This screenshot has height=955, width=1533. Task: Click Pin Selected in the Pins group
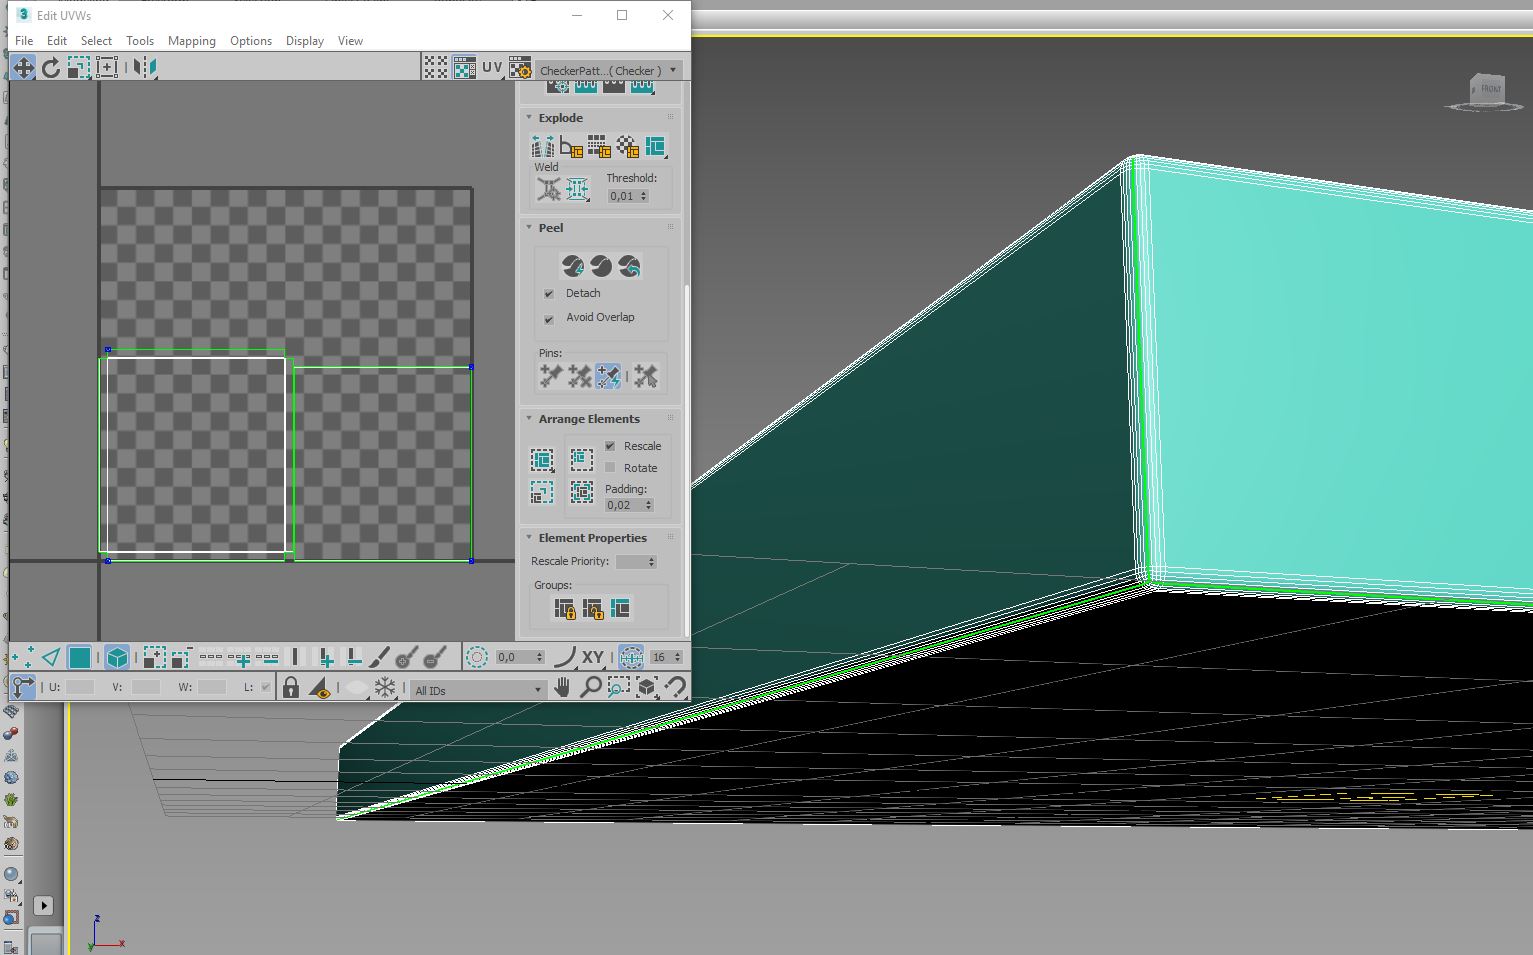click(x=549, y=376)
